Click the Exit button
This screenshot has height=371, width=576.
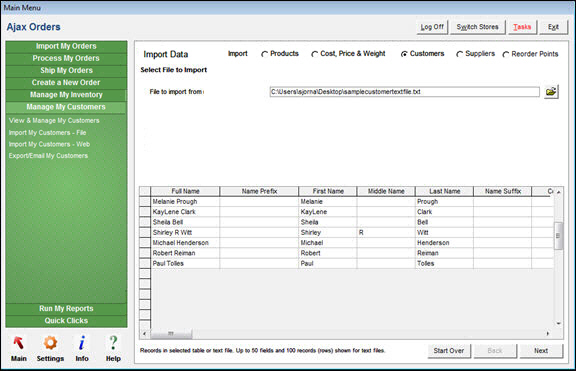click(x=553, y=27)
